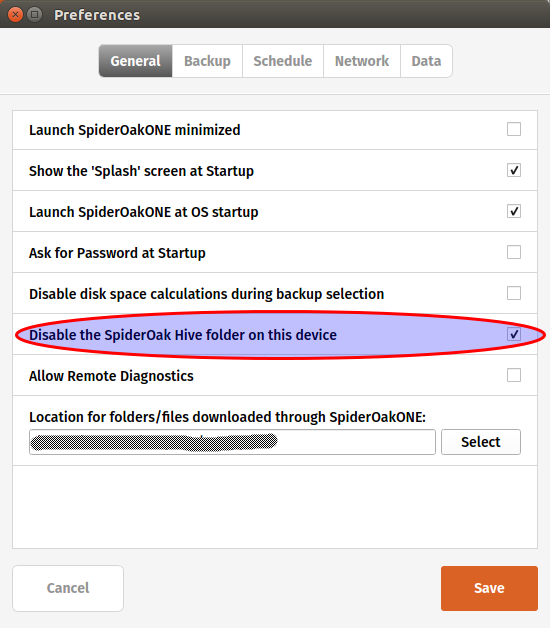
Task: Enable Ask for Password at Startup
Action: click(514, 252)
